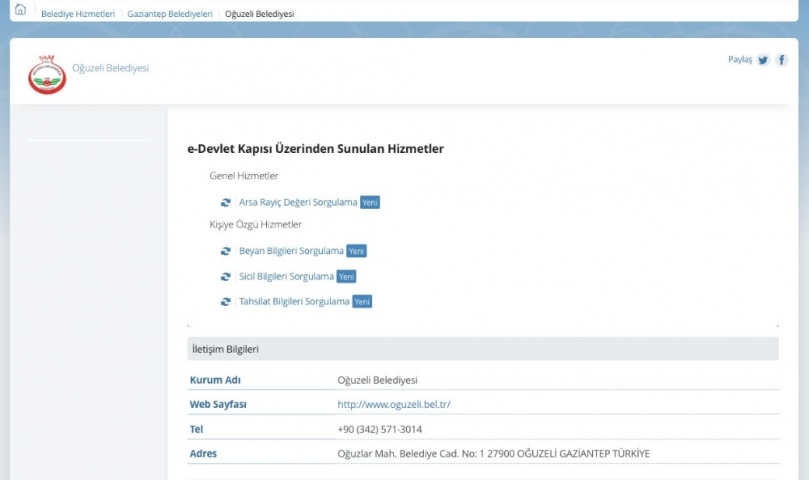Open Sicil Bilgileri Sorgulama service
Screen dimensions: 809x480
pos(286,277)
